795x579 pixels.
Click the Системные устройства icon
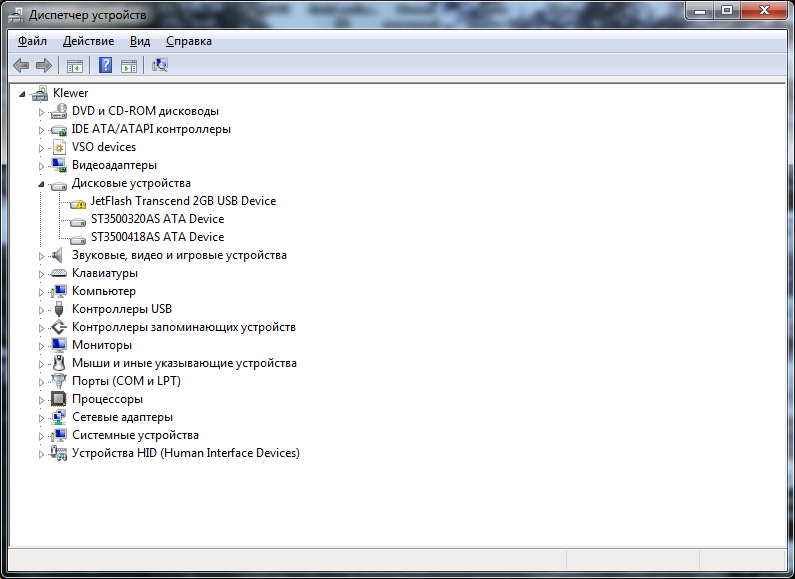pos(59,435)
